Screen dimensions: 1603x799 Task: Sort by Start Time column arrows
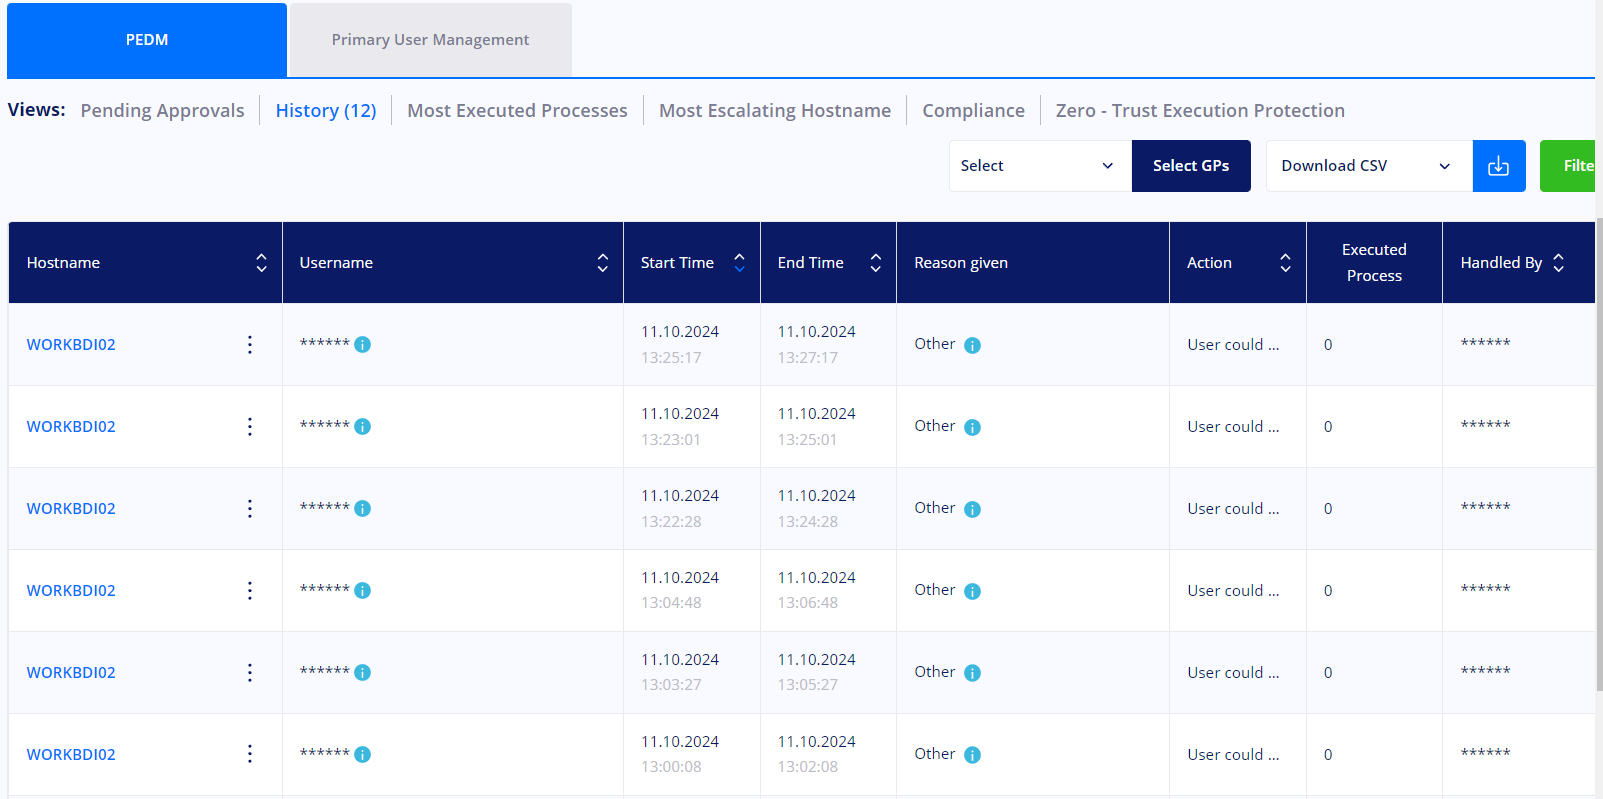739,263
